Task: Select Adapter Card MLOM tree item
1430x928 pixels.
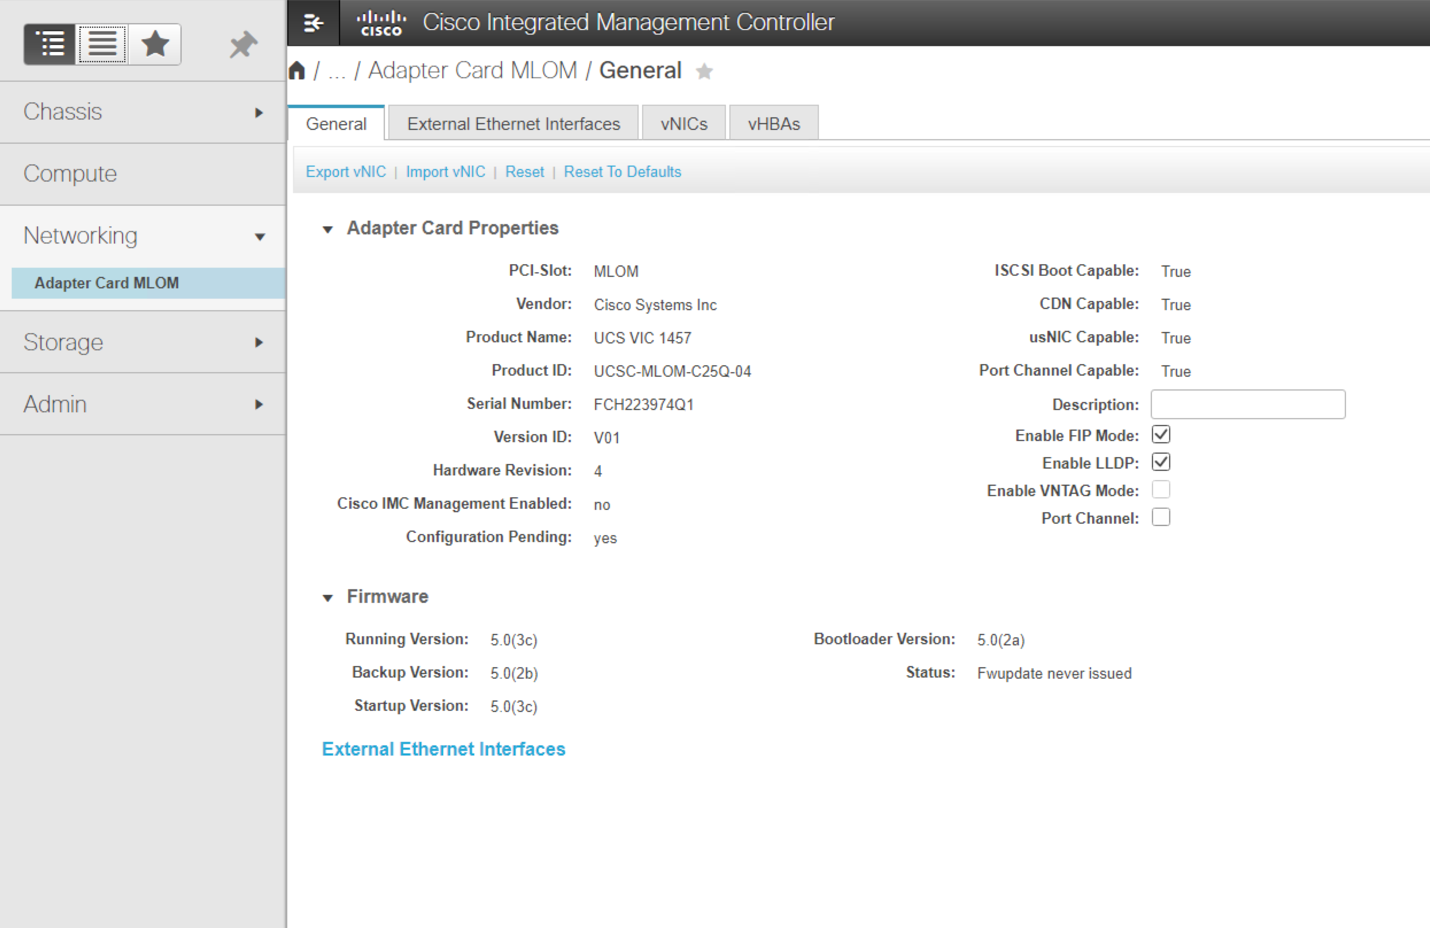Action: pos(148,283)
